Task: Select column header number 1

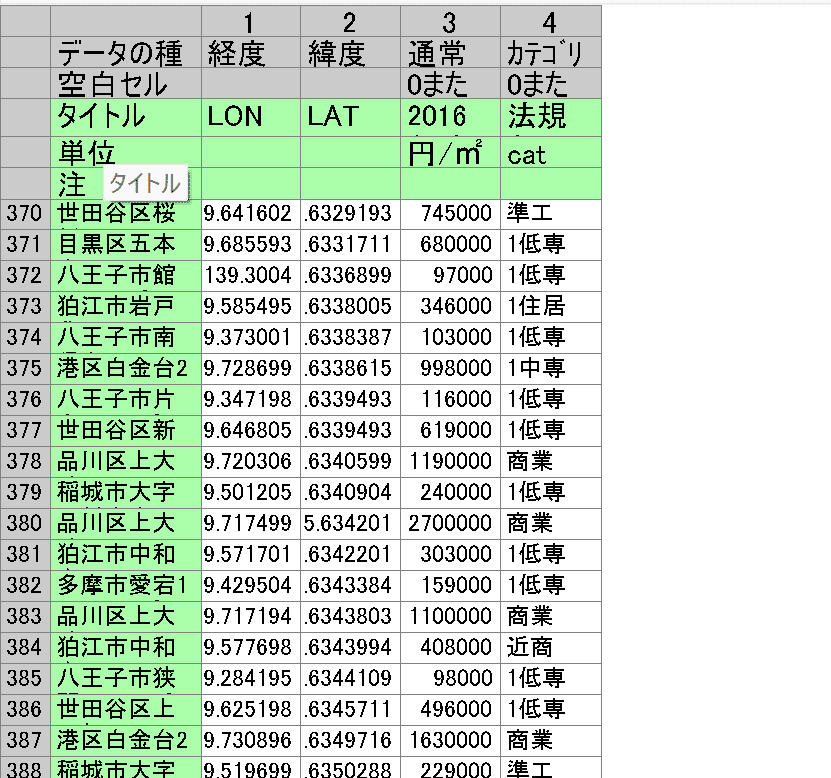Action: coord(251,22)
